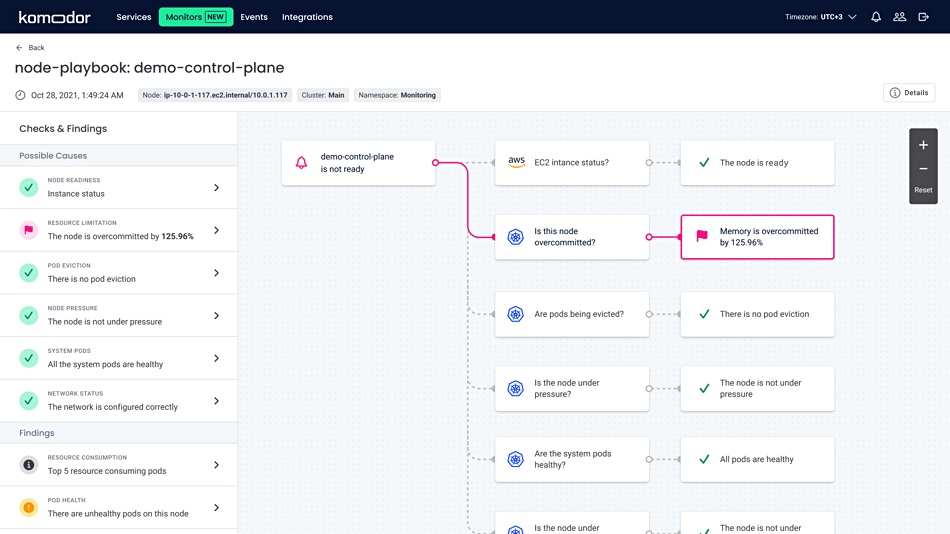Open the Monitors tab

[196, 17]
